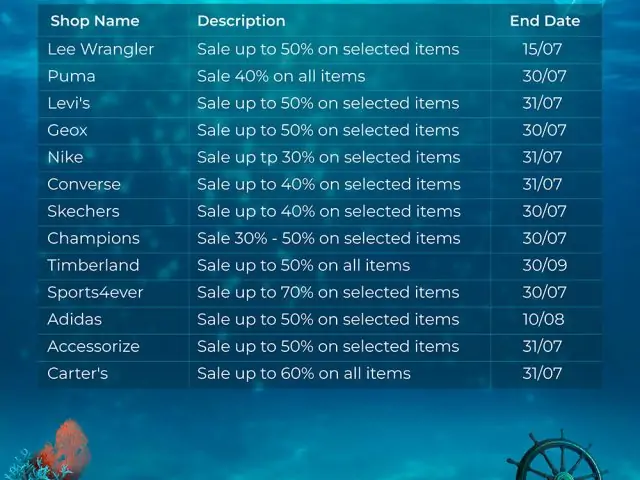The image size is (640, 480).
Task: Open the Levi's row
Action: click(x=320, y=104)
